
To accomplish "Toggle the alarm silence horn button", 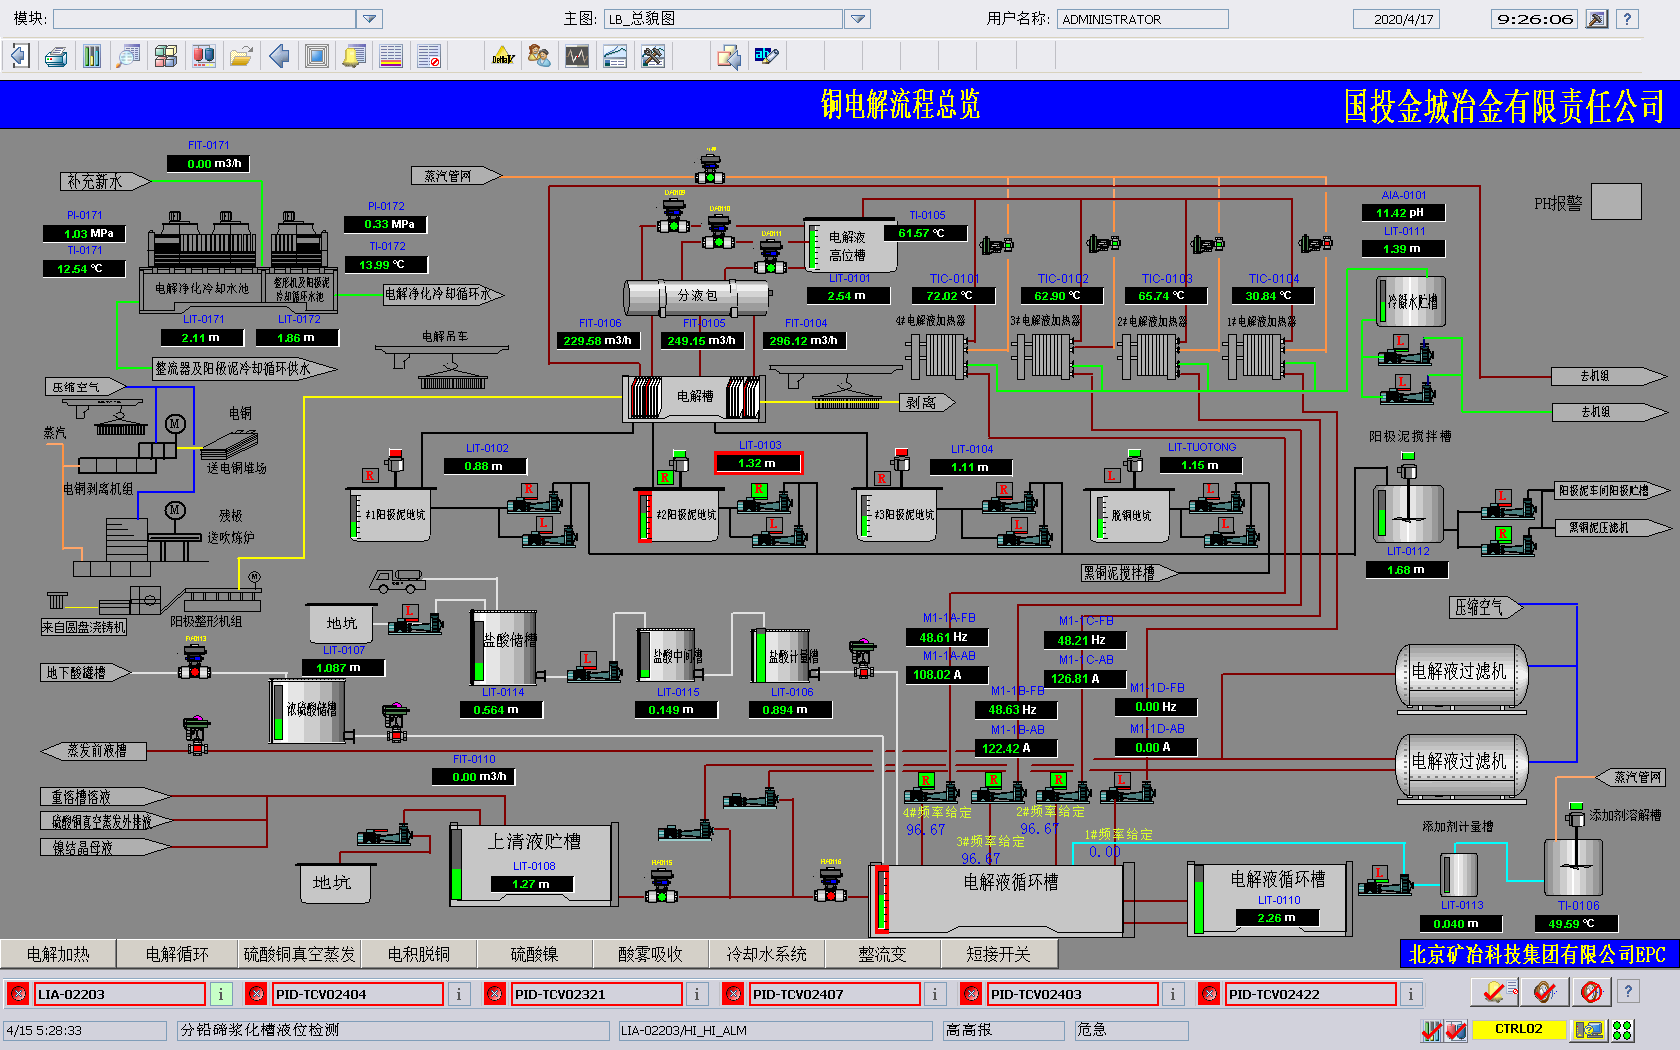I will click(1591, 992).
